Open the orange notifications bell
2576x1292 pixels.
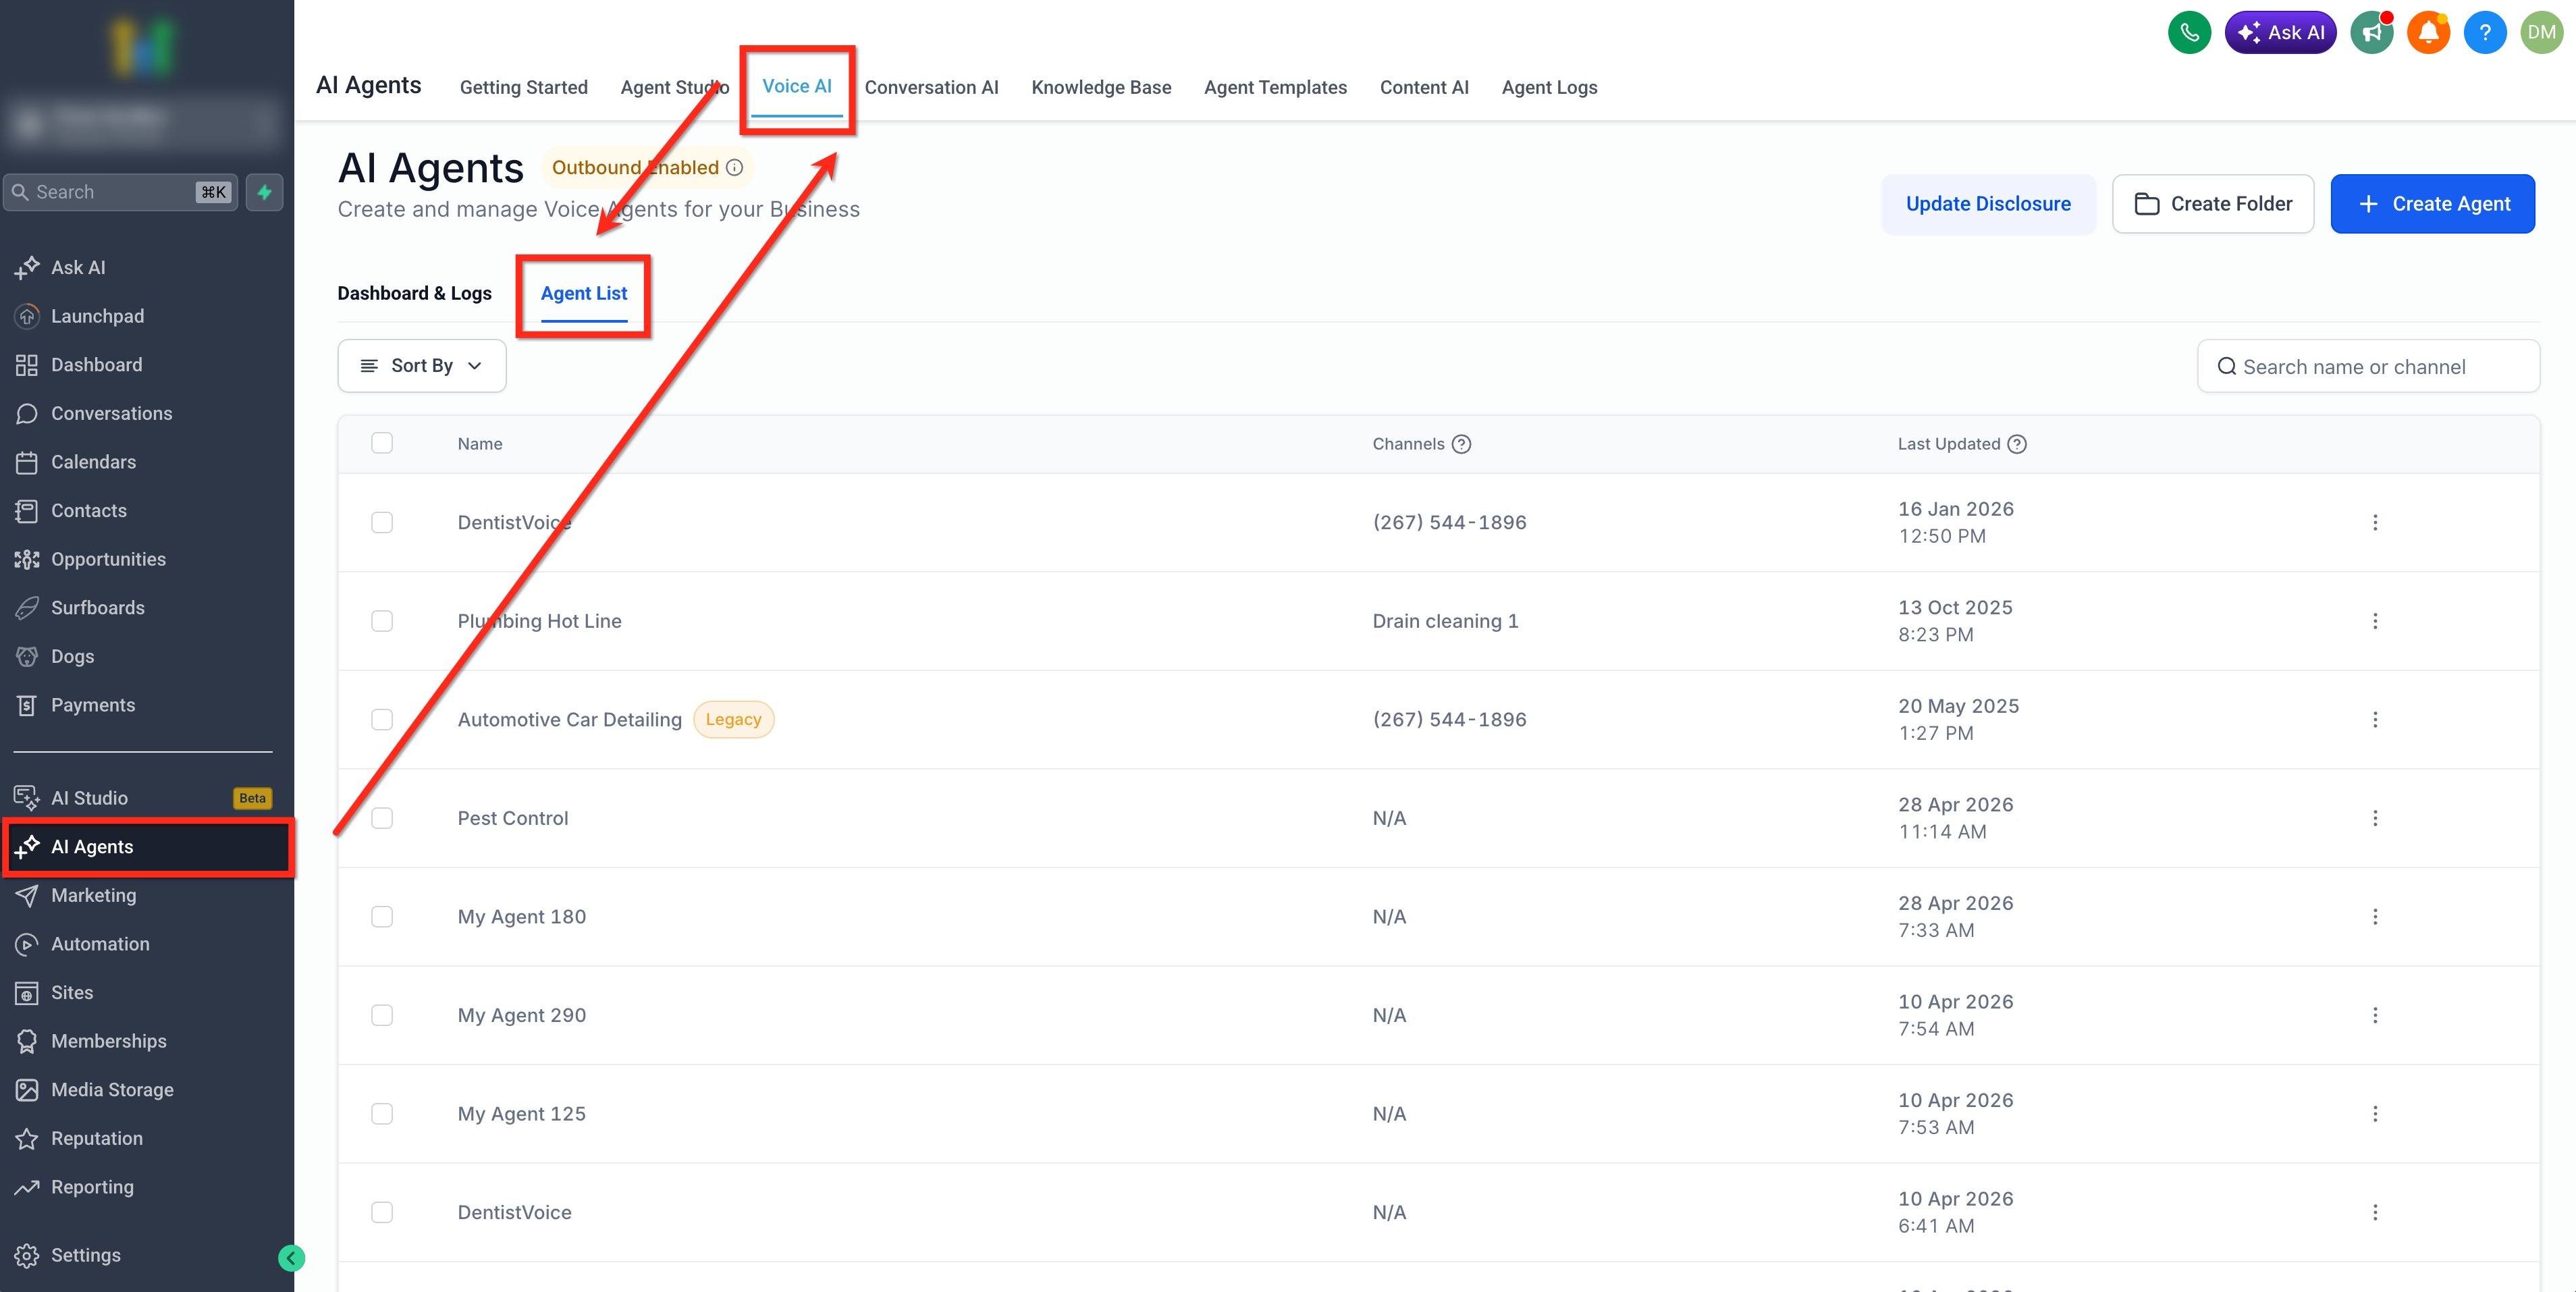click(2428, 32)
